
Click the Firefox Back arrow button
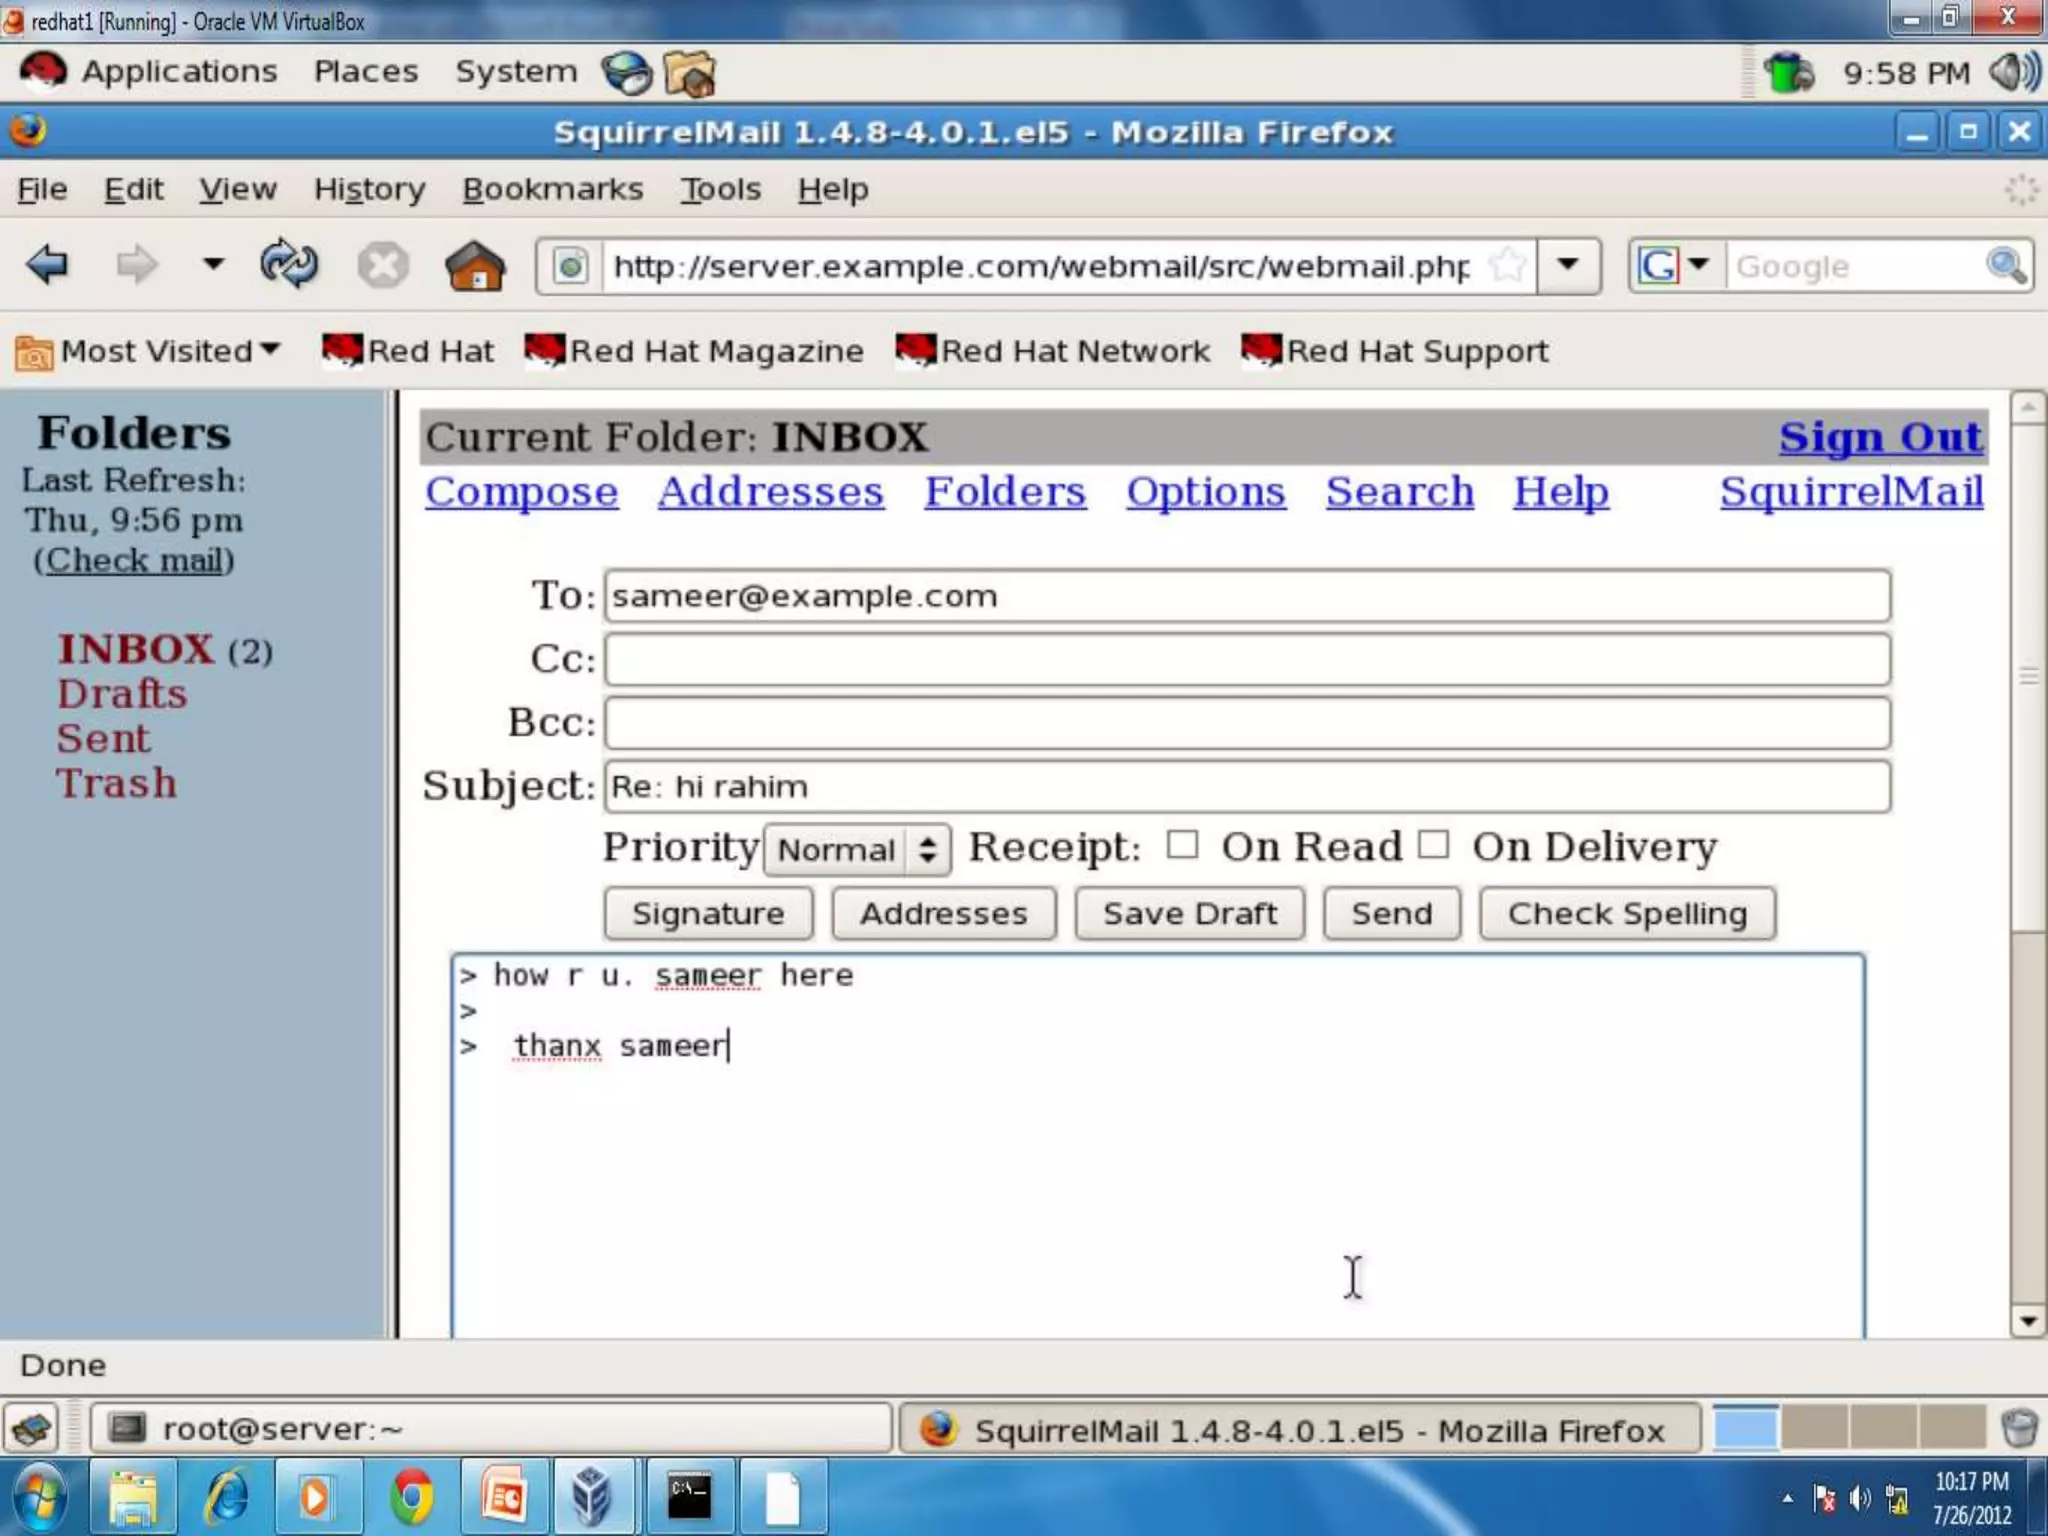[47, 266]
